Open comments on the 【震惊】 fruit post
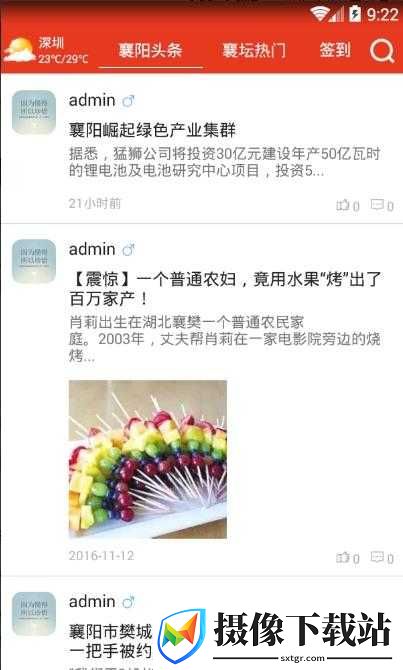Screen dimensions: 403x670 point(382,557)
